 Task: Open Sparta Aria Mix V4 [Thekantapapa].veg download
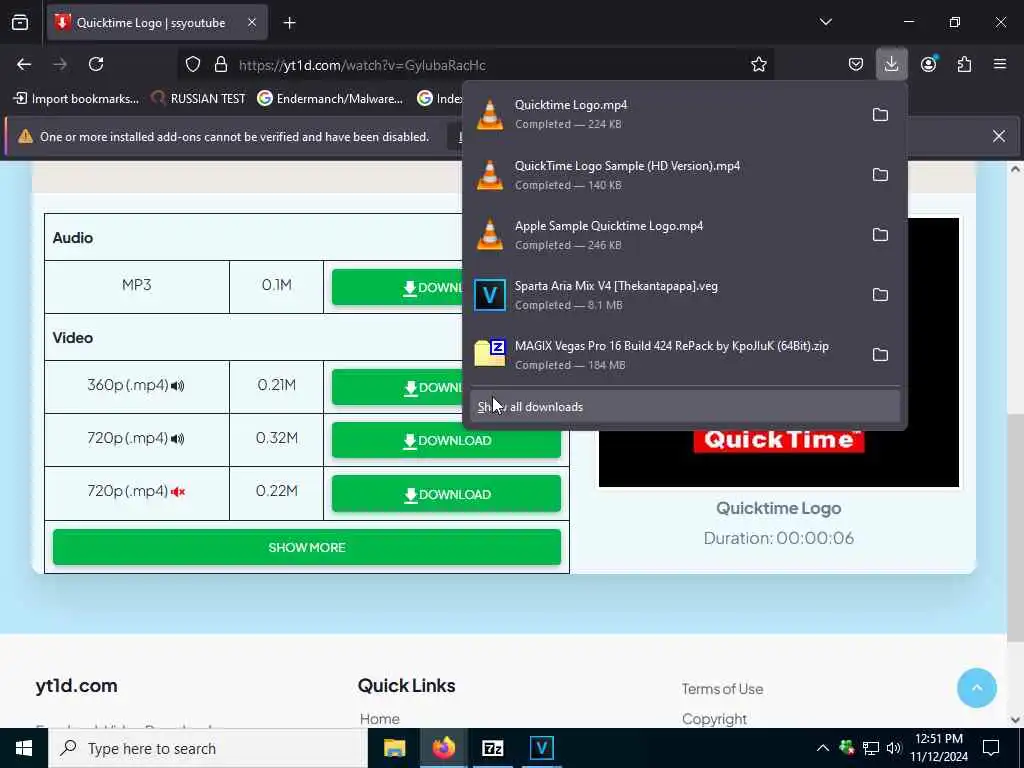[x=663, y=295]
